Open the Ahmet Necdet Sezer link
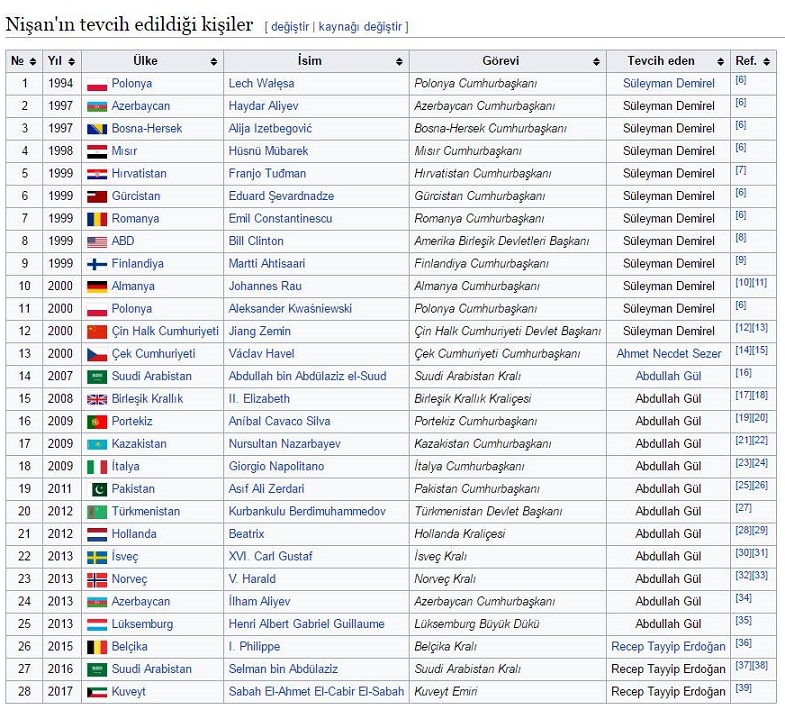Image resolution: width=785 pixels, height=719 pixels. pyautogui.click(x=668, y=354)
